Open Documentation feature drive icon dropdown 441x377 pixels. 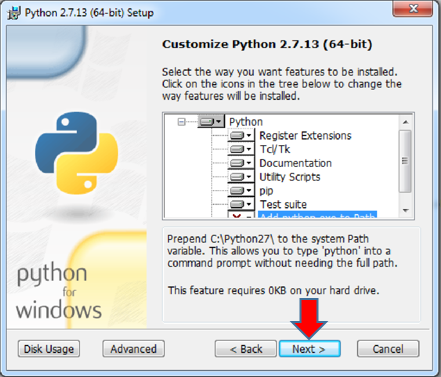tap(241, 163)
